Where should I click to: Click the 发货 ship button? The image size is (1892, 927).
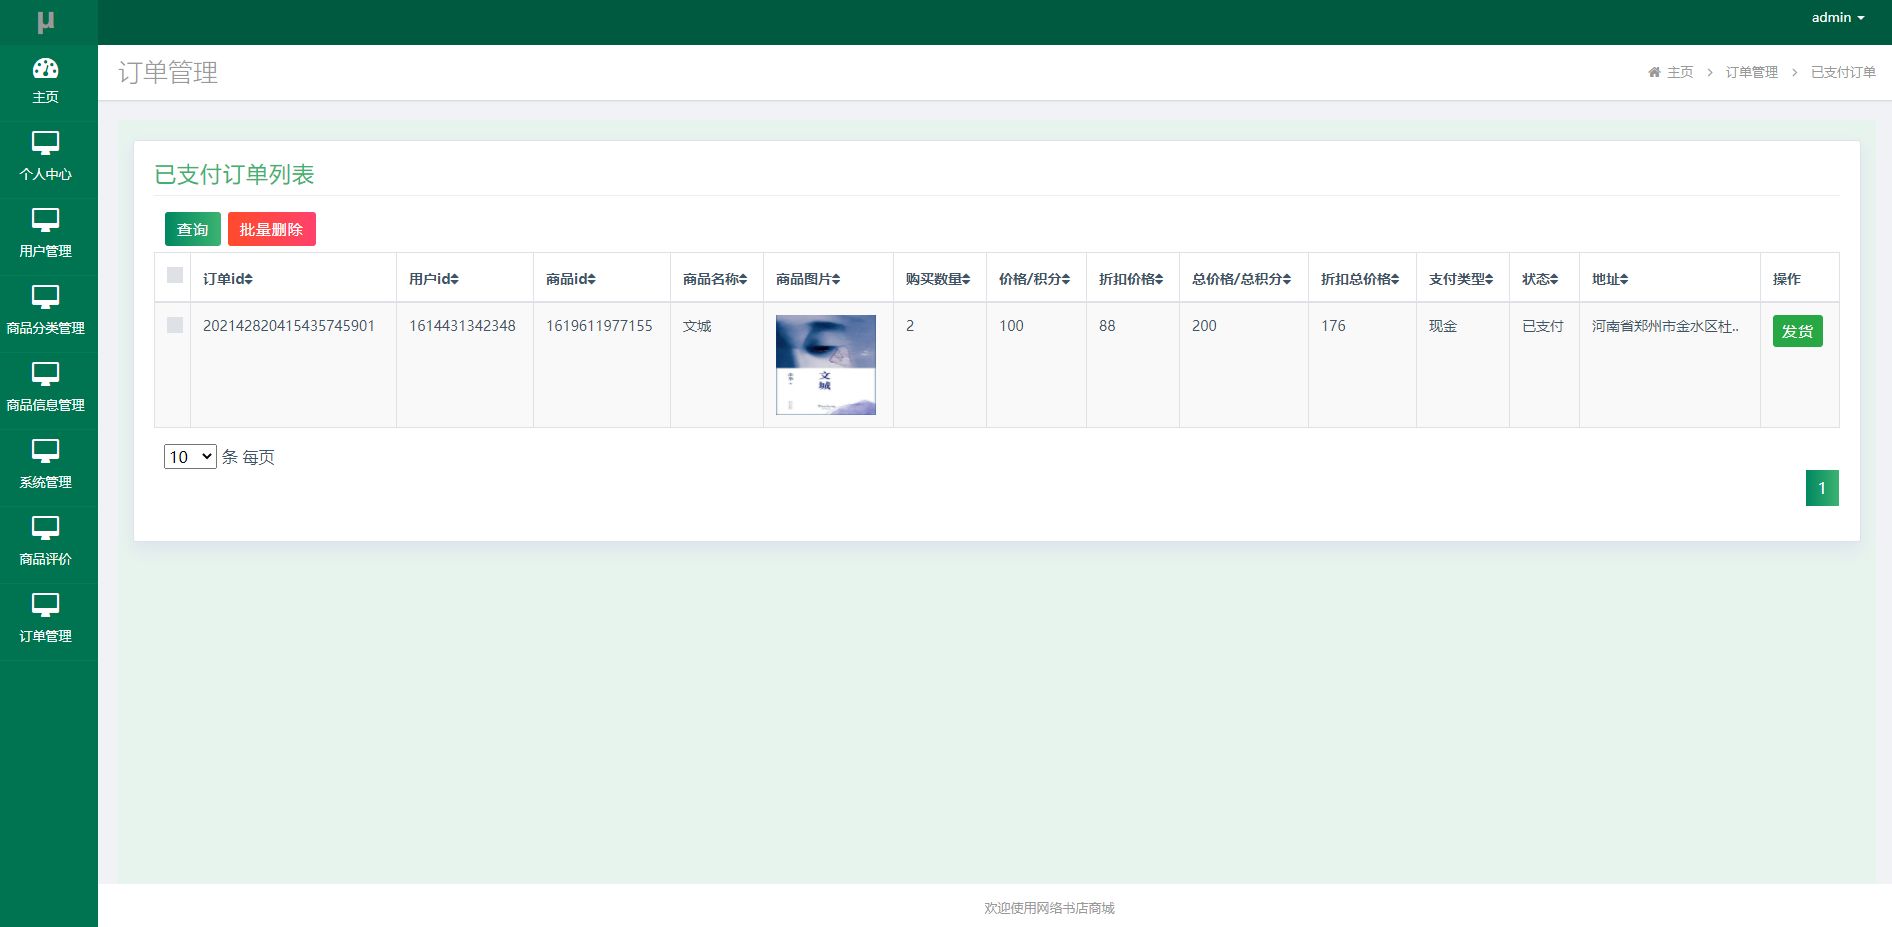1798,331
